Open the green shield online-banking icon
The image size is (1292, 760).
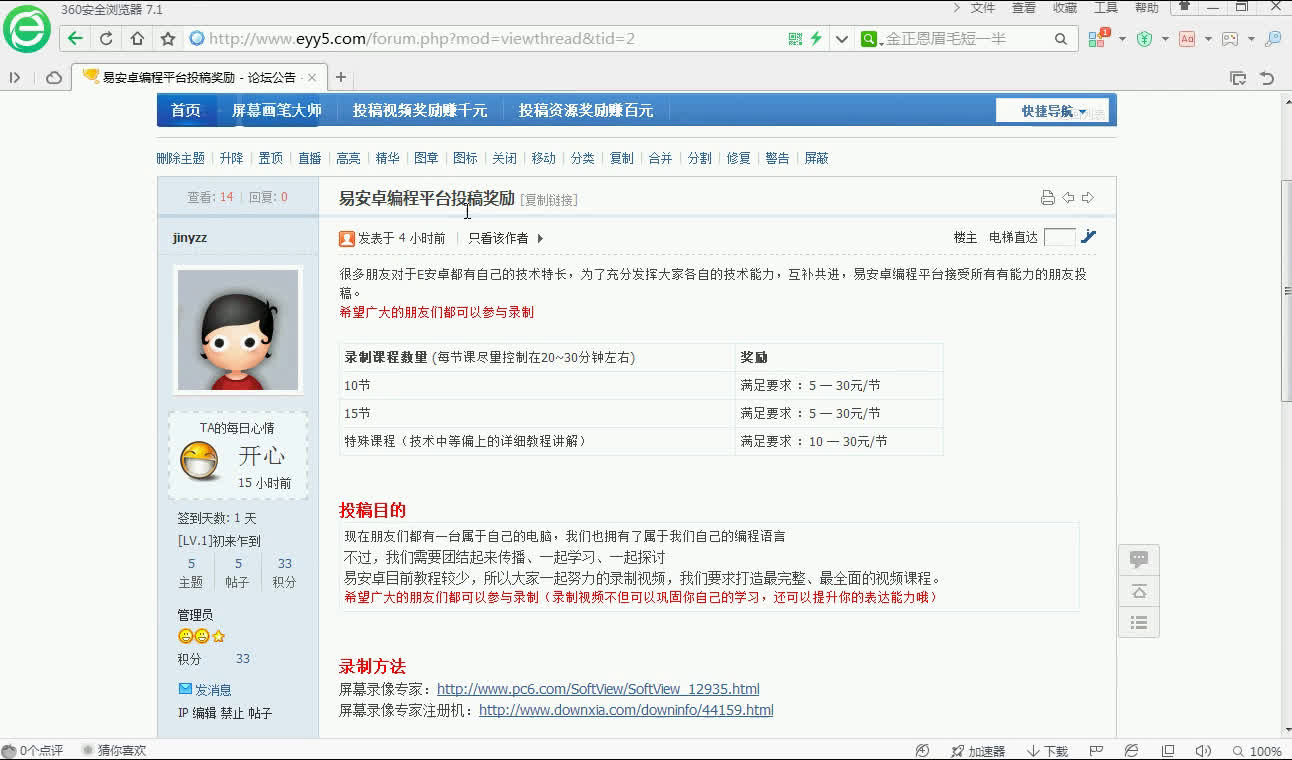[x=1144, y=39]
